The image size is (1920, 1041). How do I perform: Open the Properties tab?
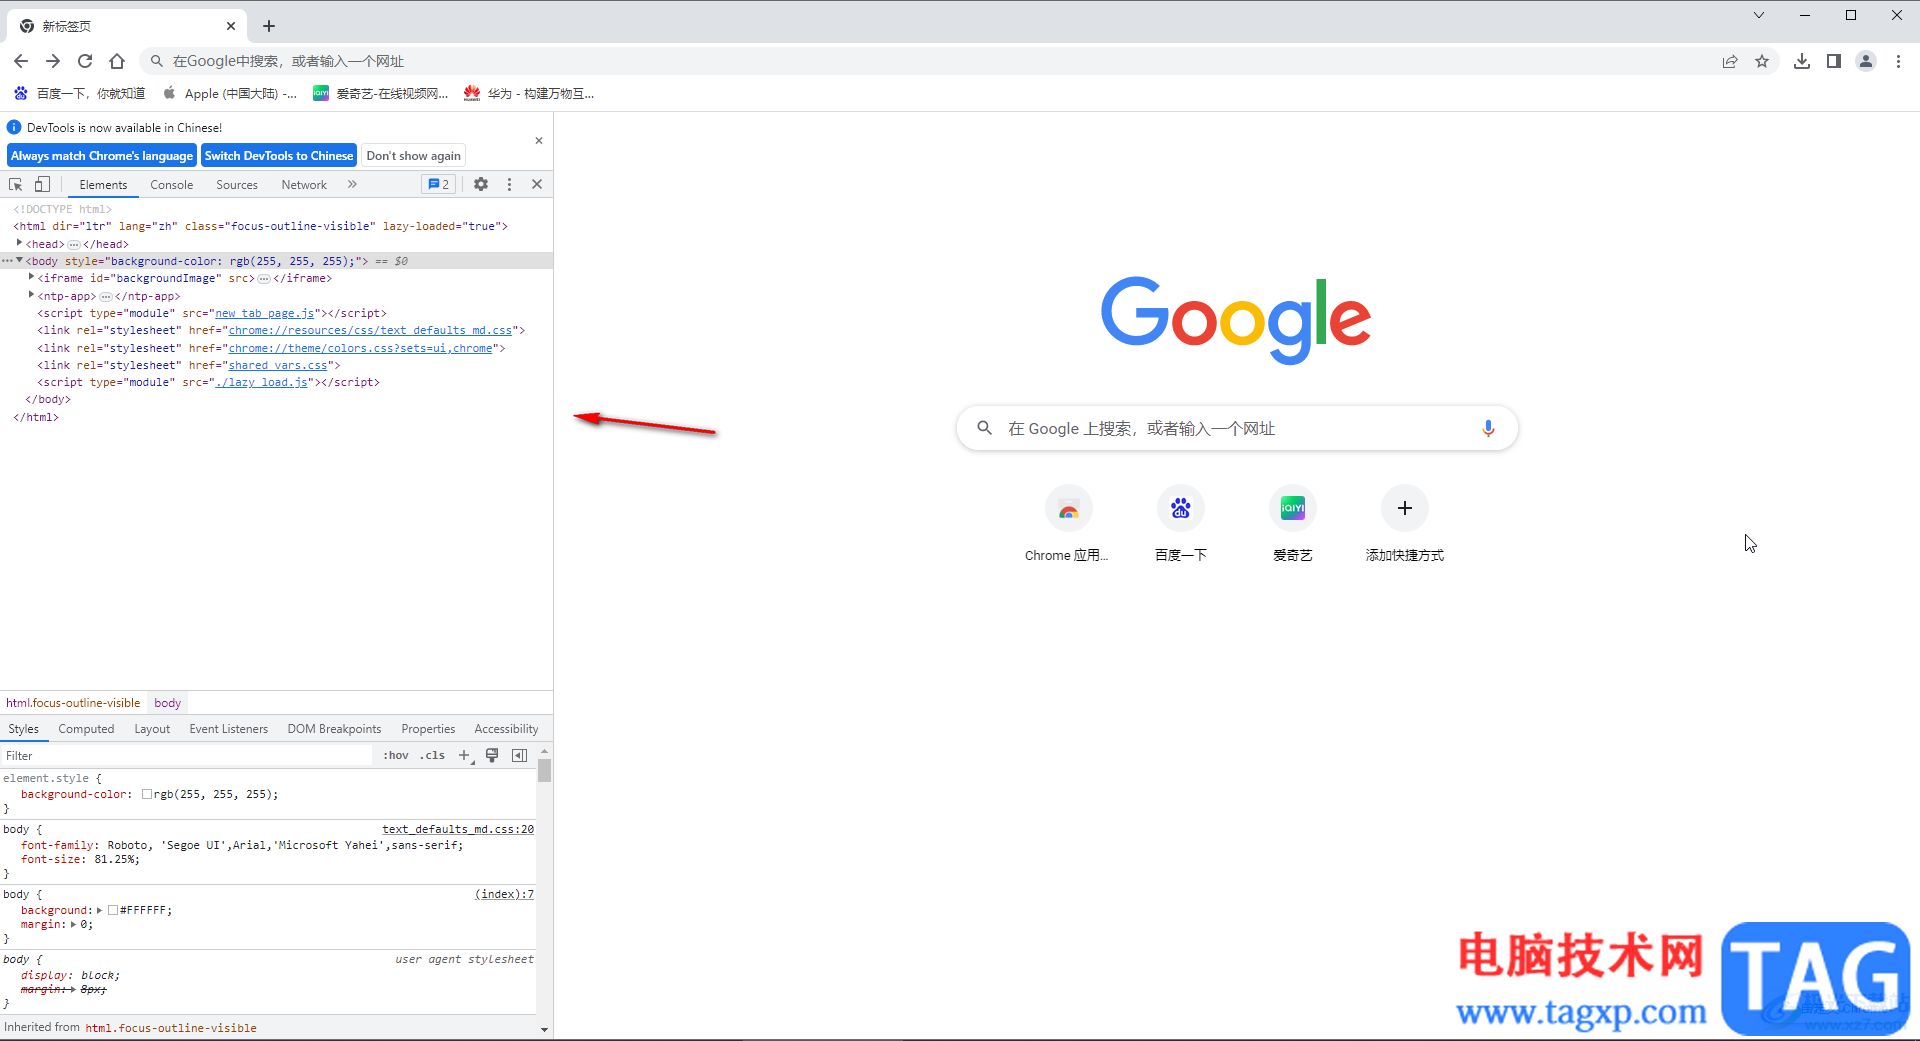point(428,729)
